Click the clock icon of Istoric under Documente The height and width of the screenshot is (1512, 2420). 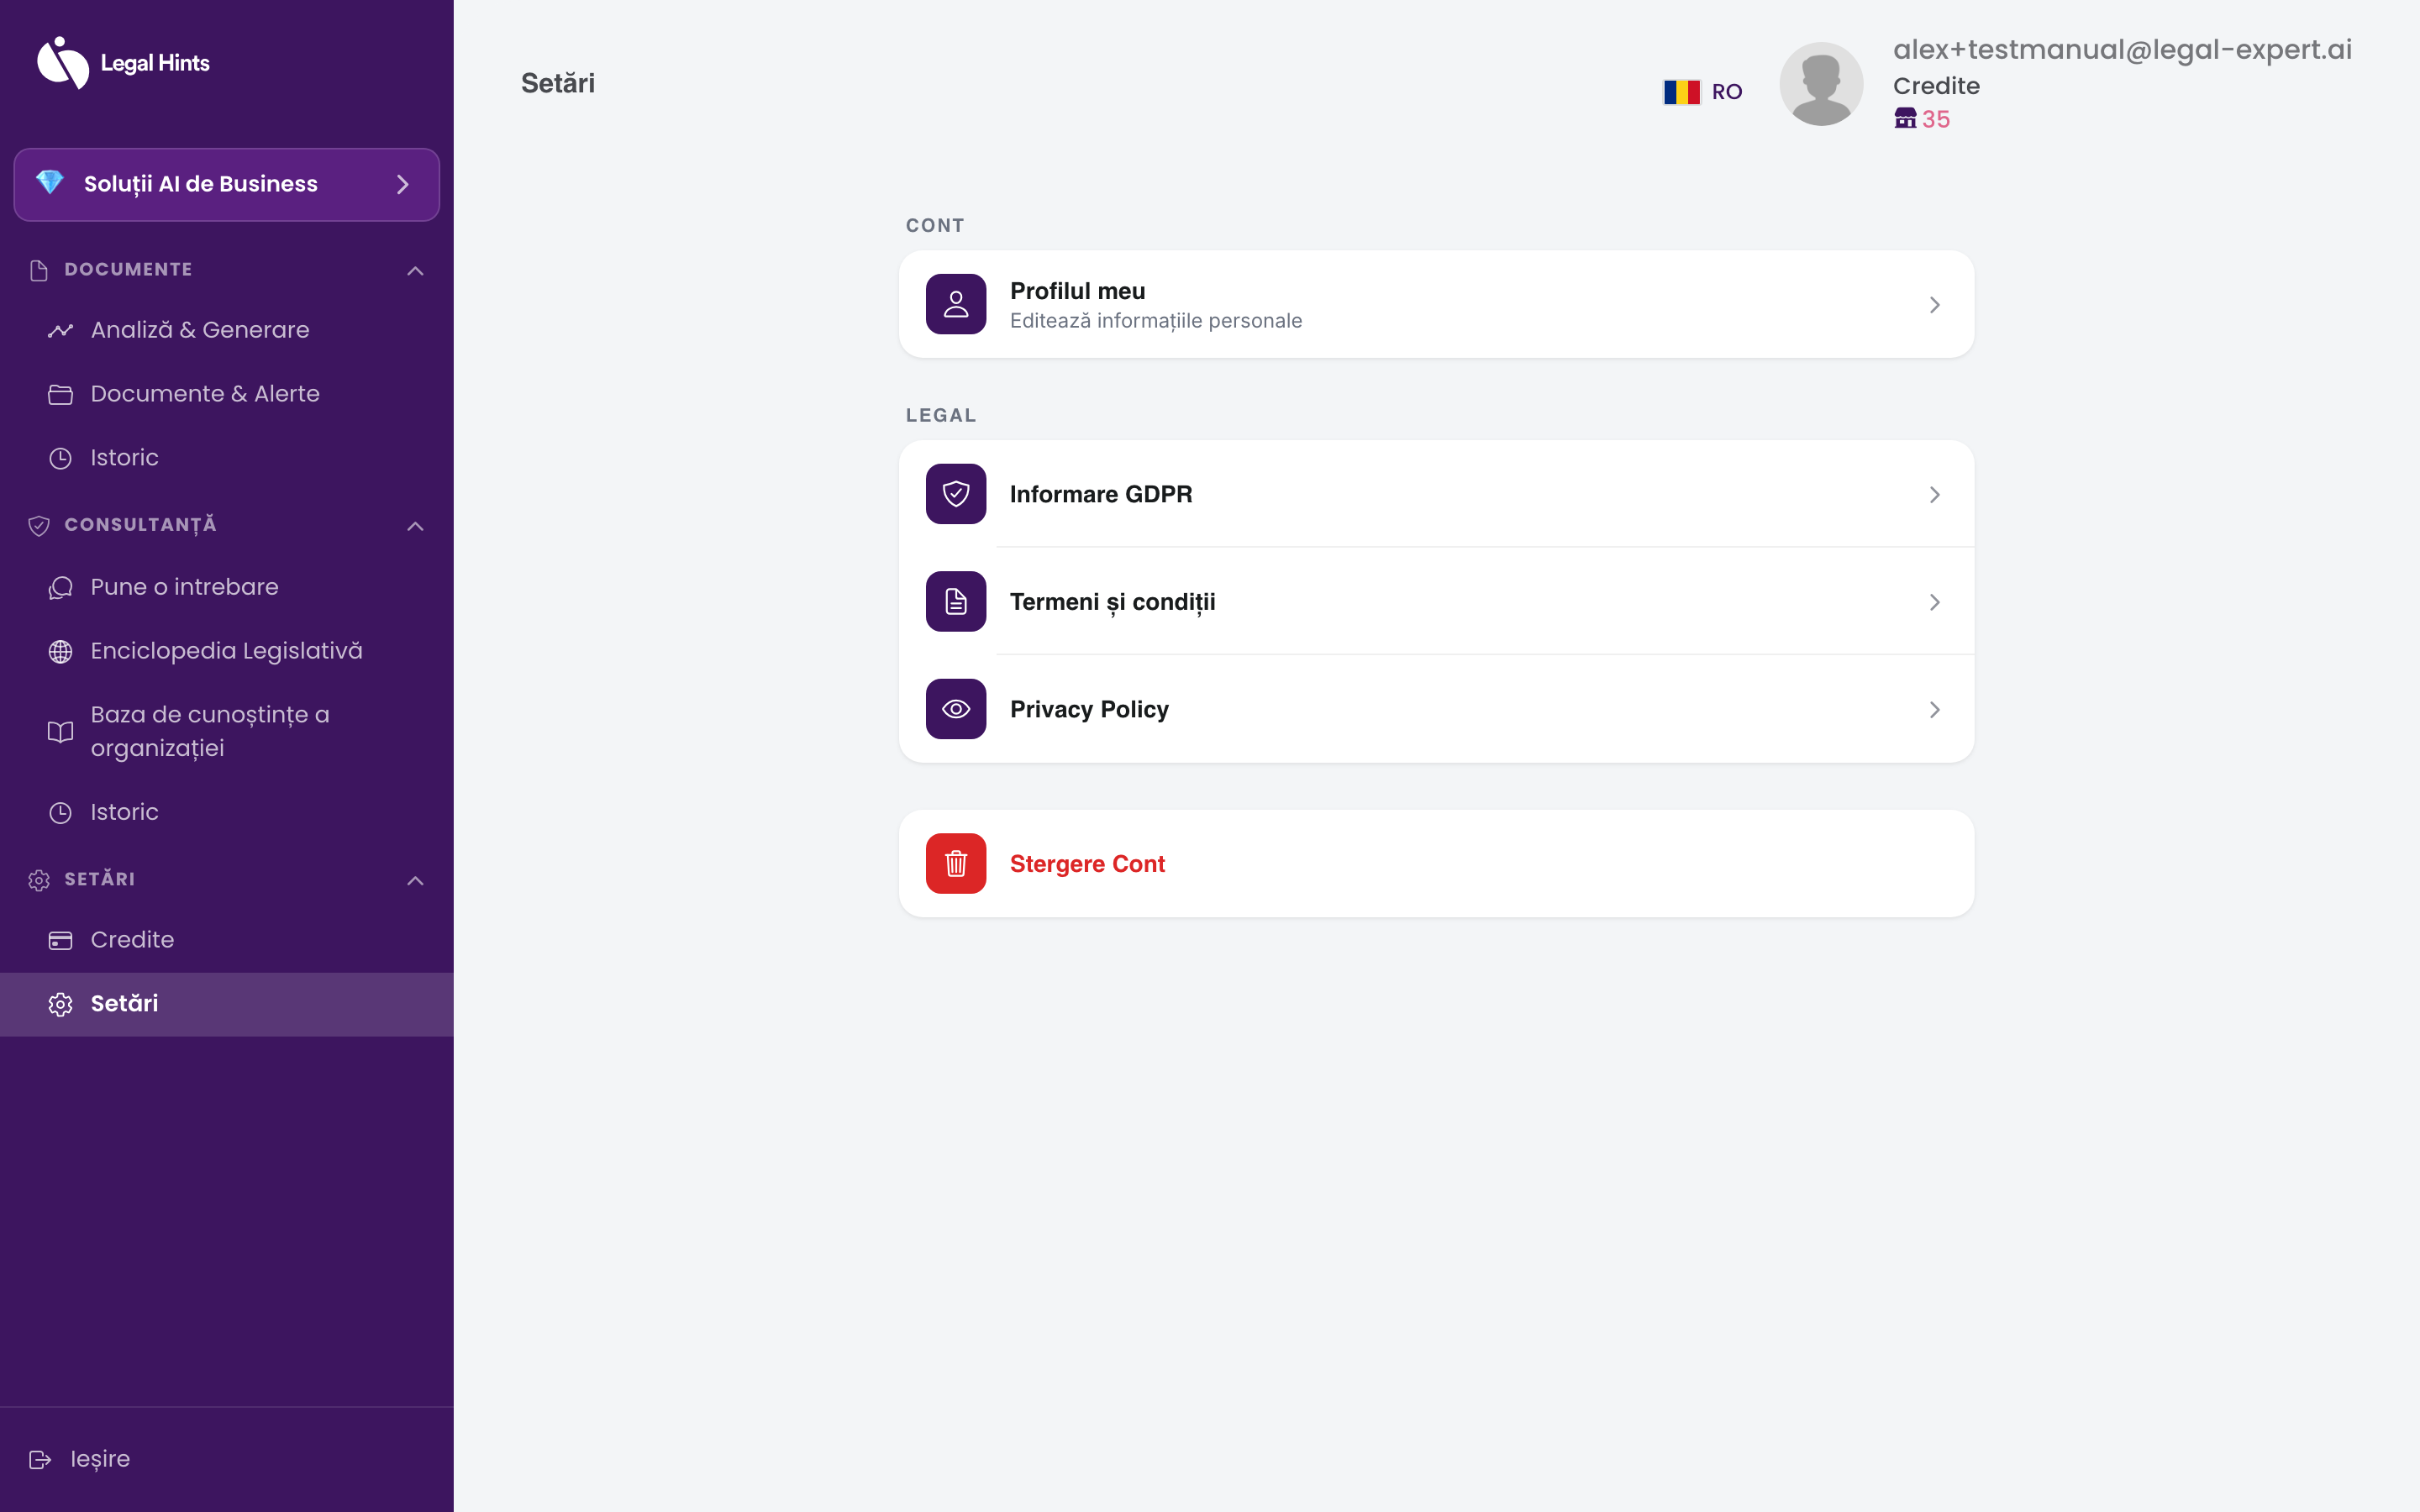pyautogui.click(x=60, y=458)
